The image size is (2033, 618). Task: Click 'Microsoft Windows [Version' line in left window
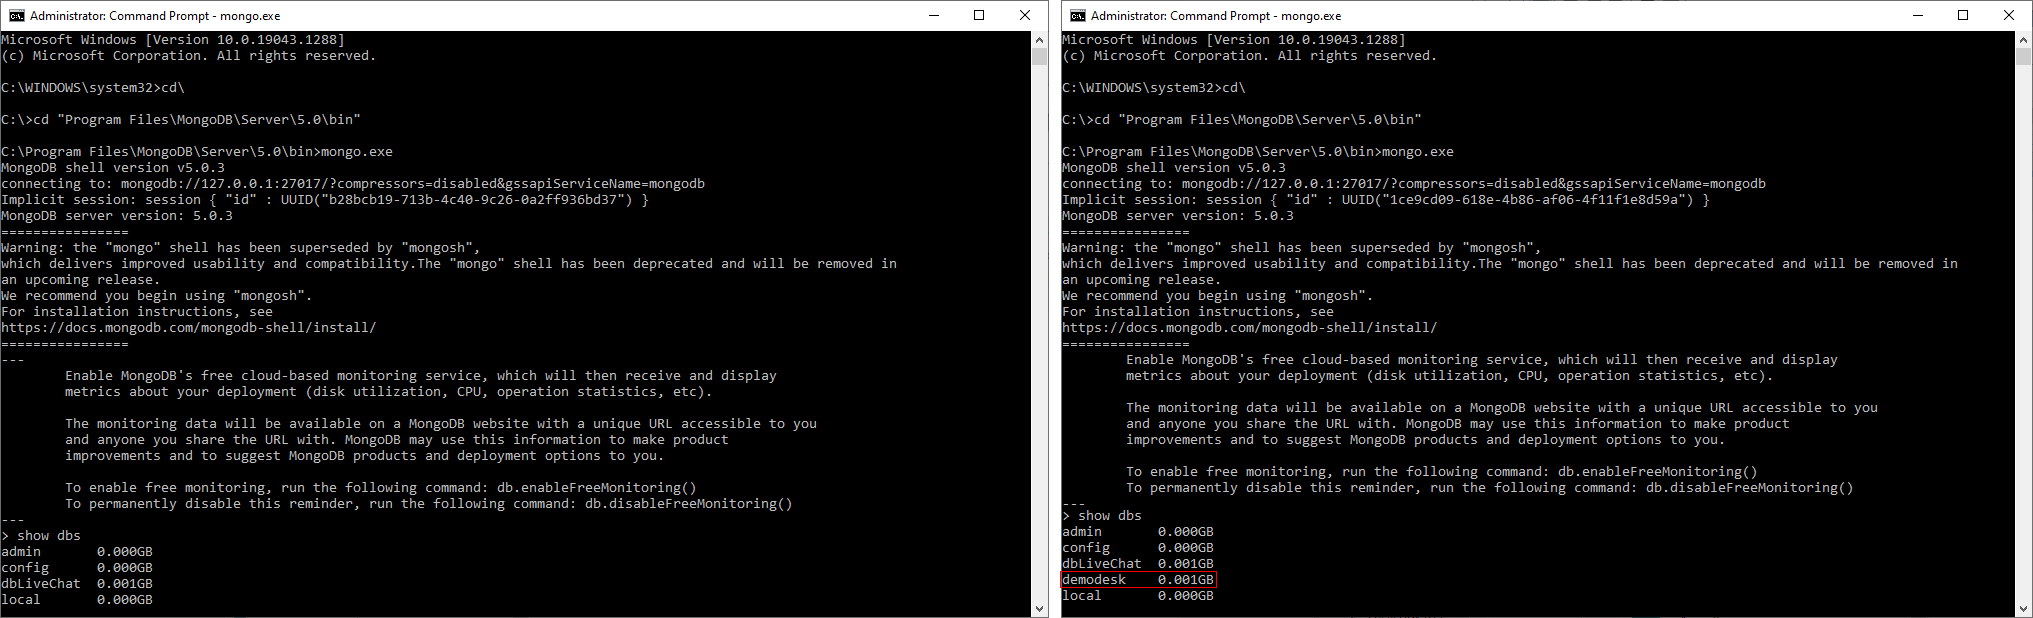pyautogui.click(x=173, y=40)
